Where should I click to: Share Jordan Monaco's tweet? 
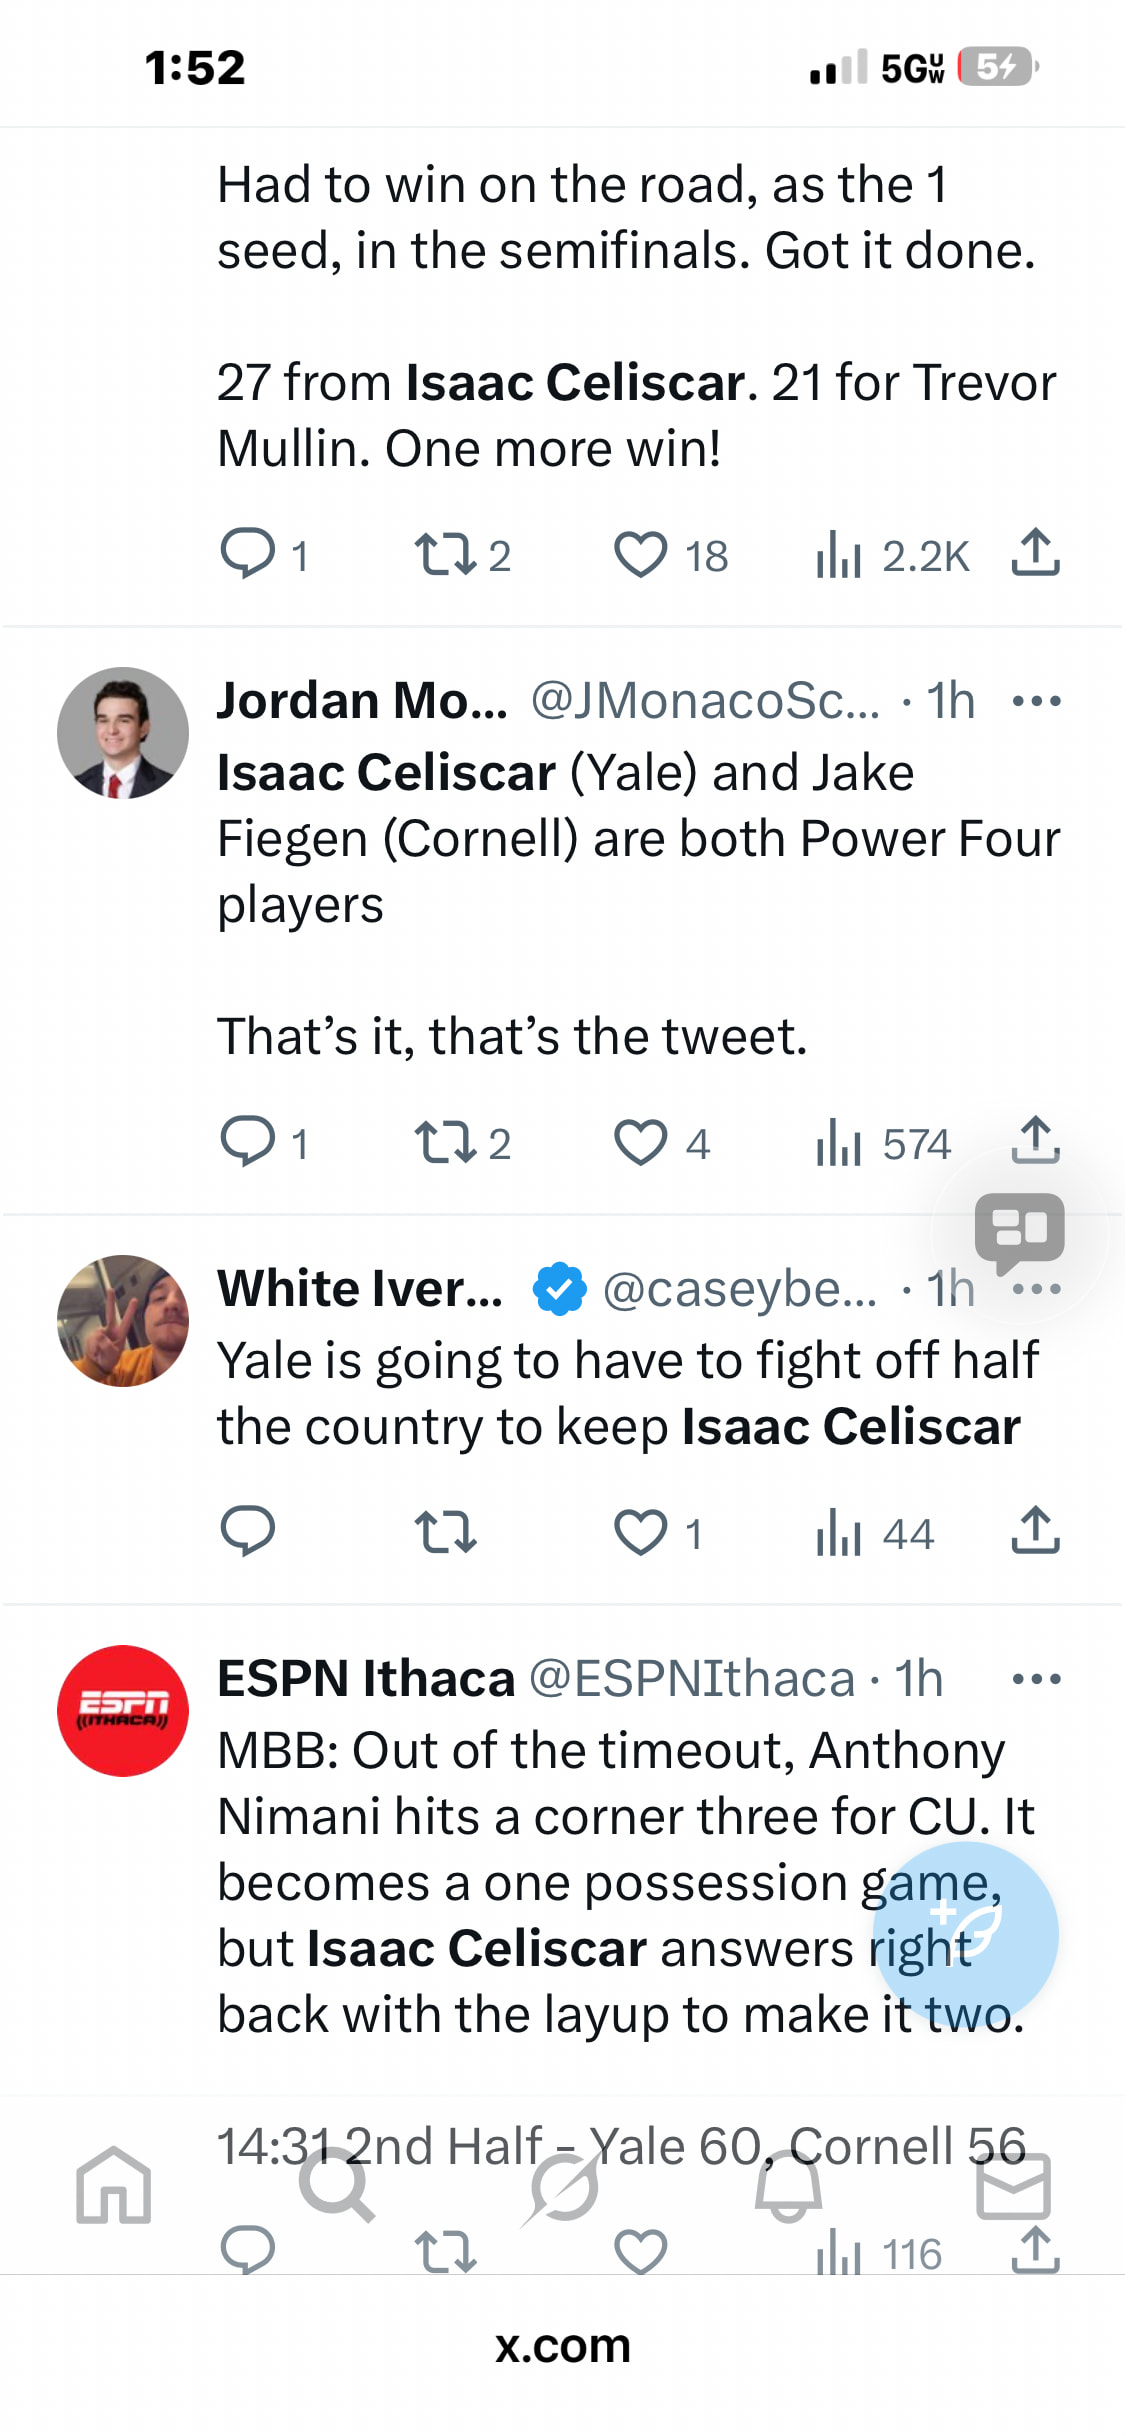[1035, 1141]
